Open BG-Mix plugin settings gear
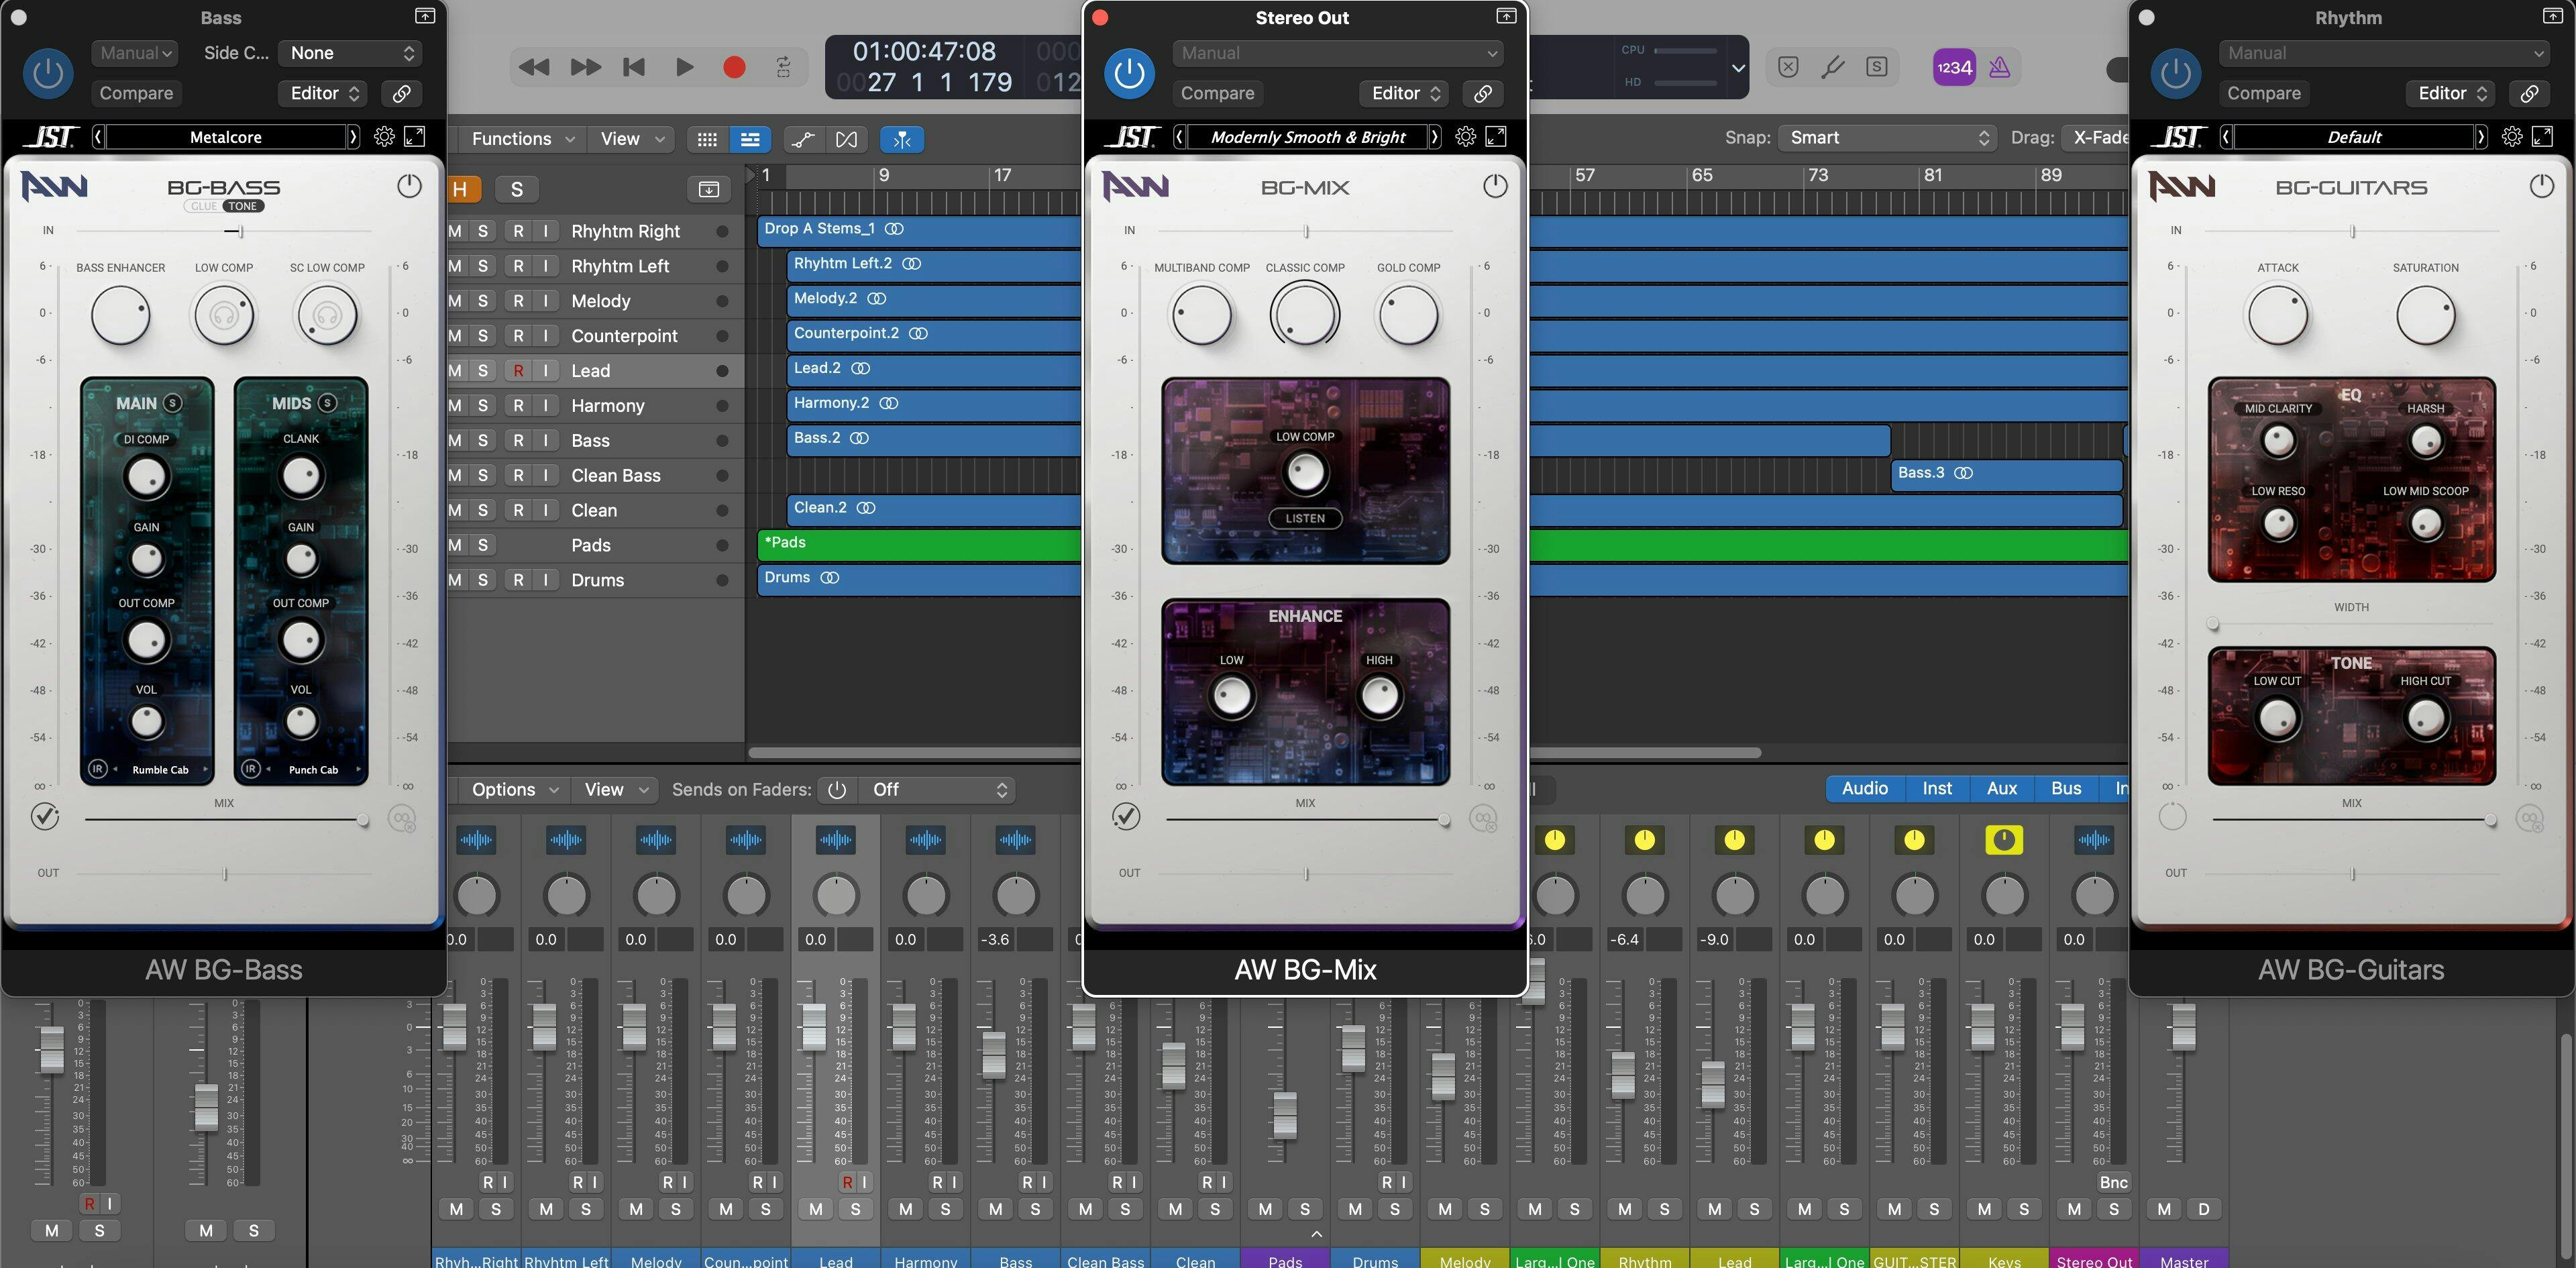This screenshot has height=1268, width=2576. pyautogui.click(x=1465, y=137)
